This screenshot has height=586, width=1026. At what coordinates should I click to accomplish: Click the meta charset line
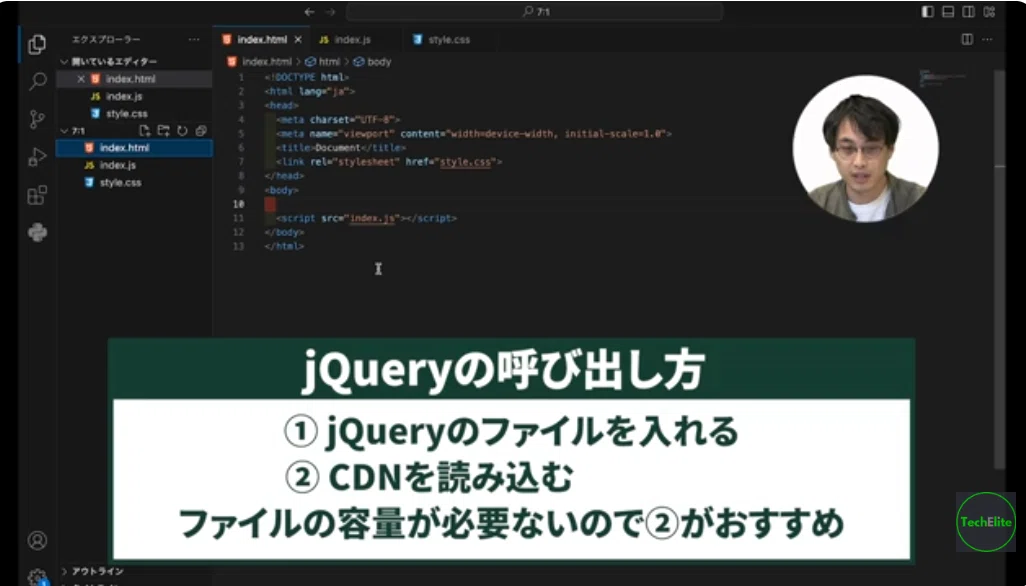[x=338, y=120]
